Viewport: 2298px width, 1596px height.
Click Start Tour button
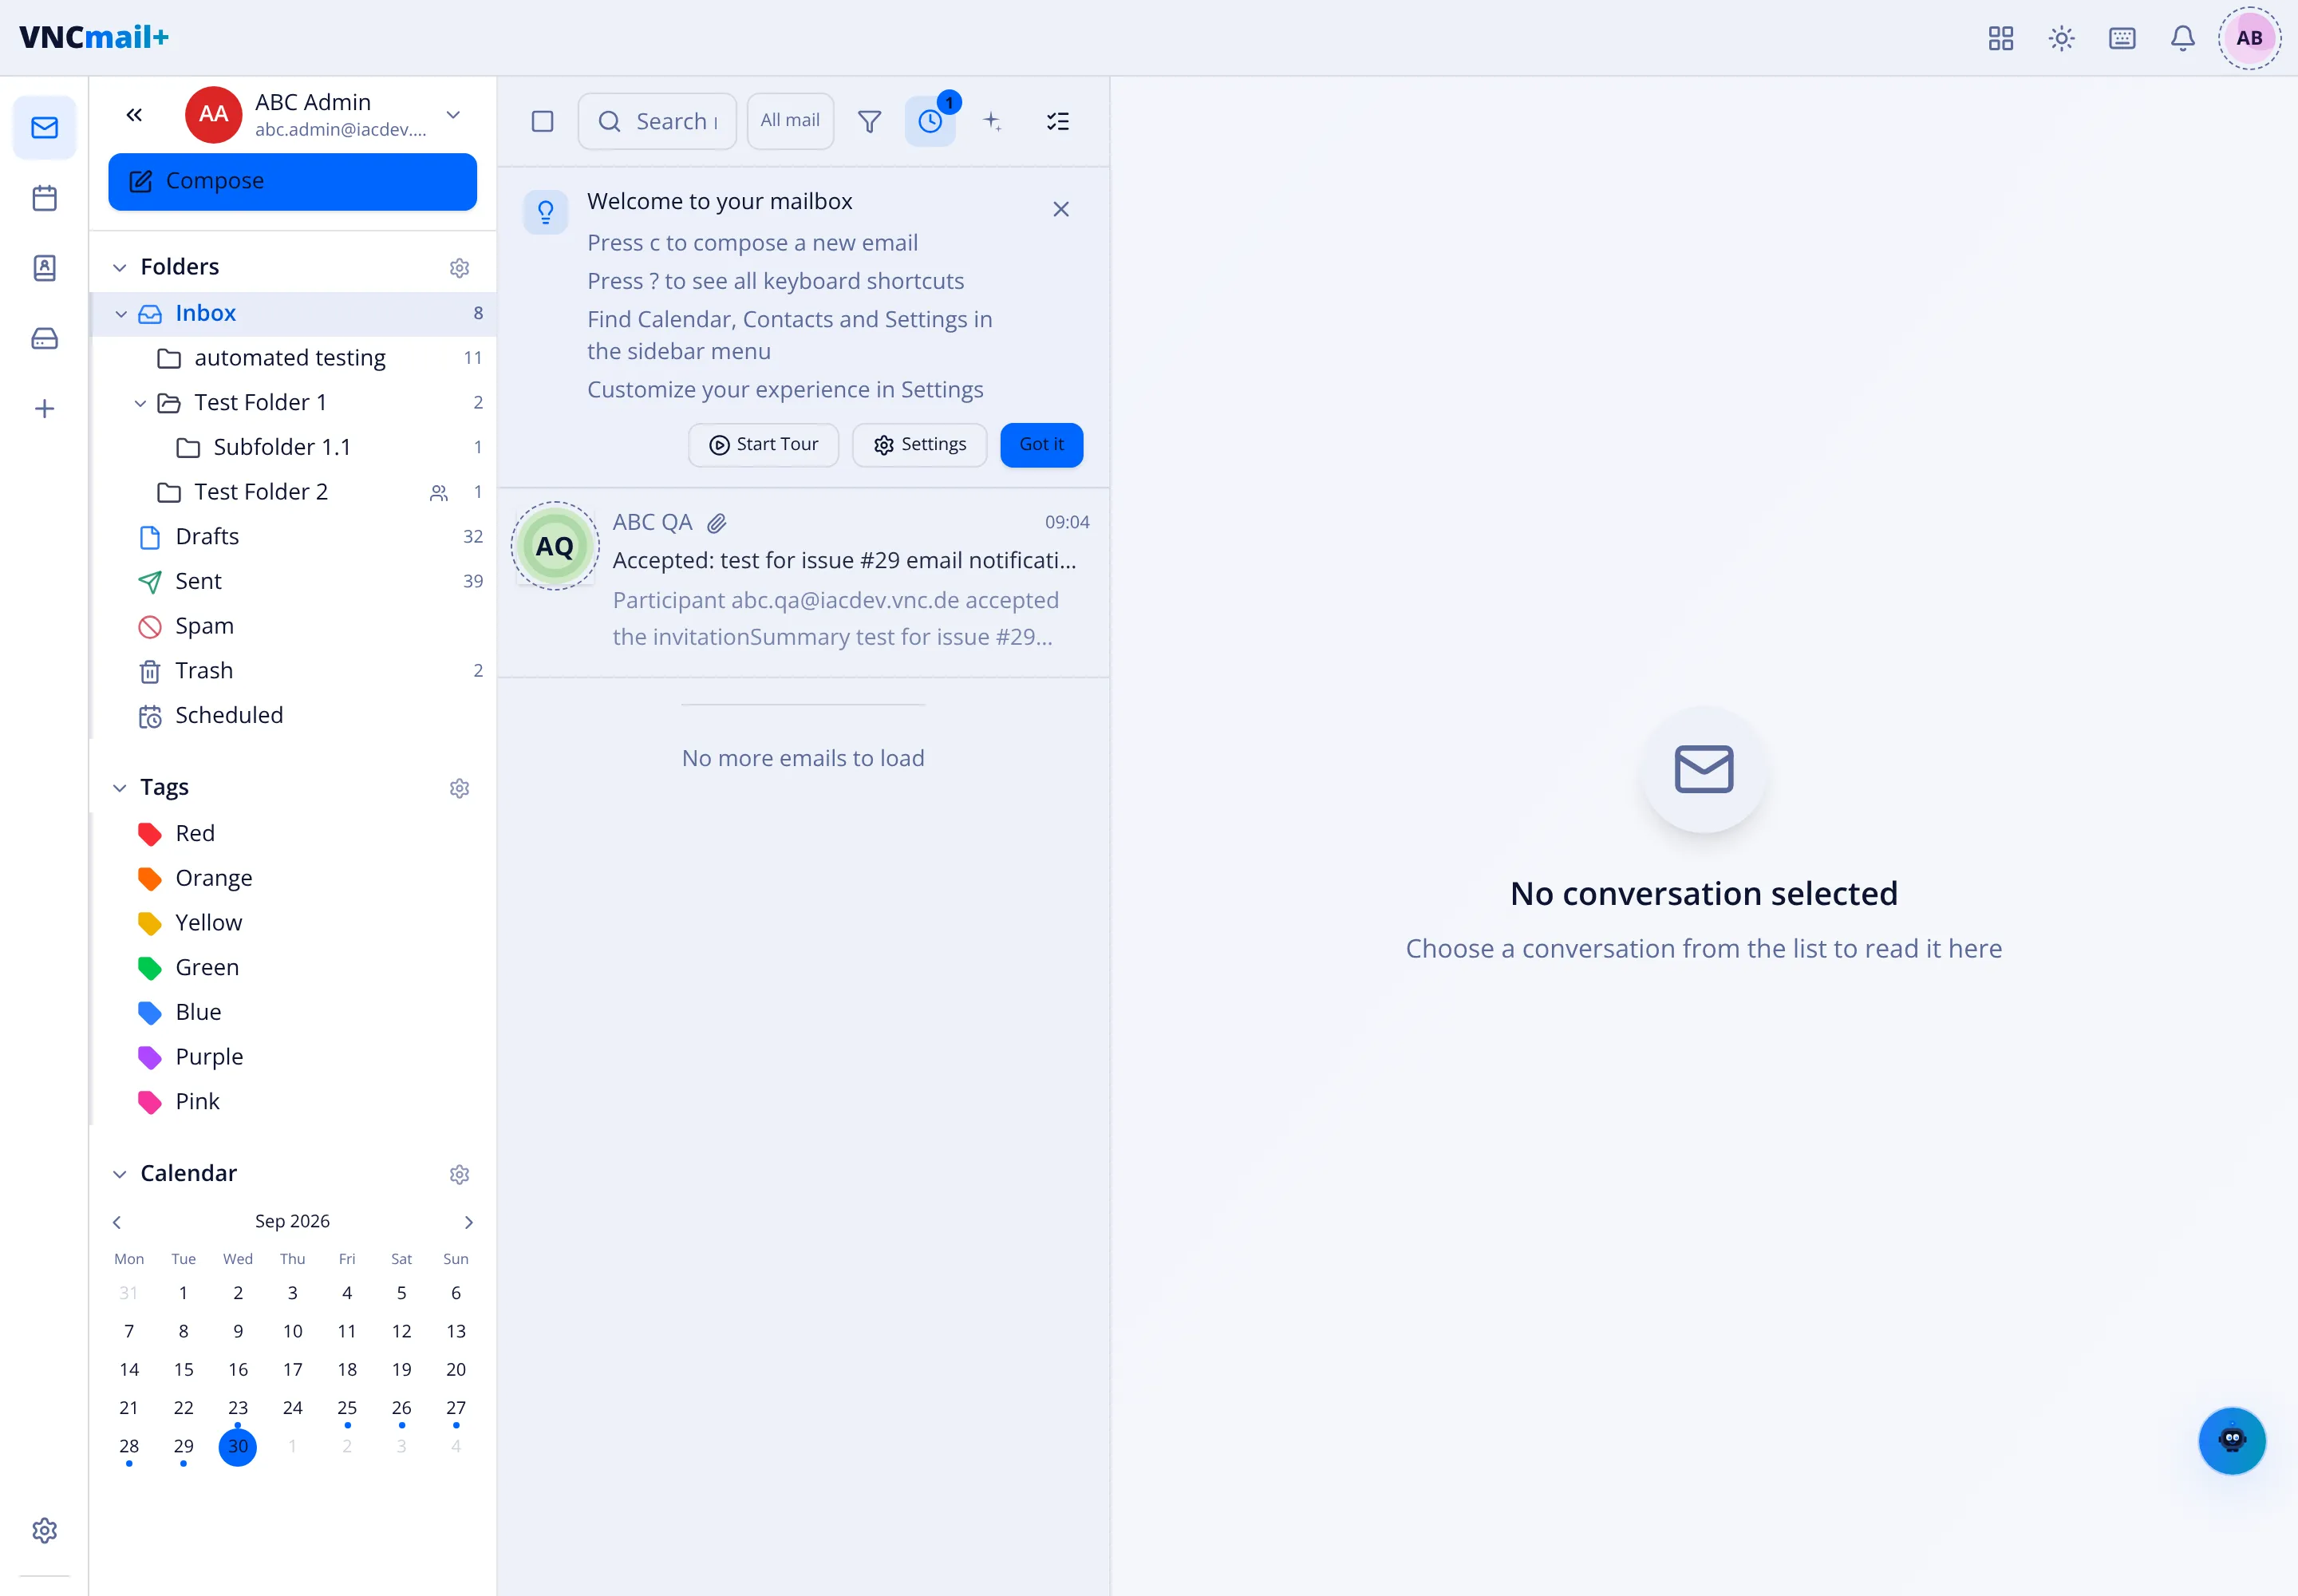763,444
